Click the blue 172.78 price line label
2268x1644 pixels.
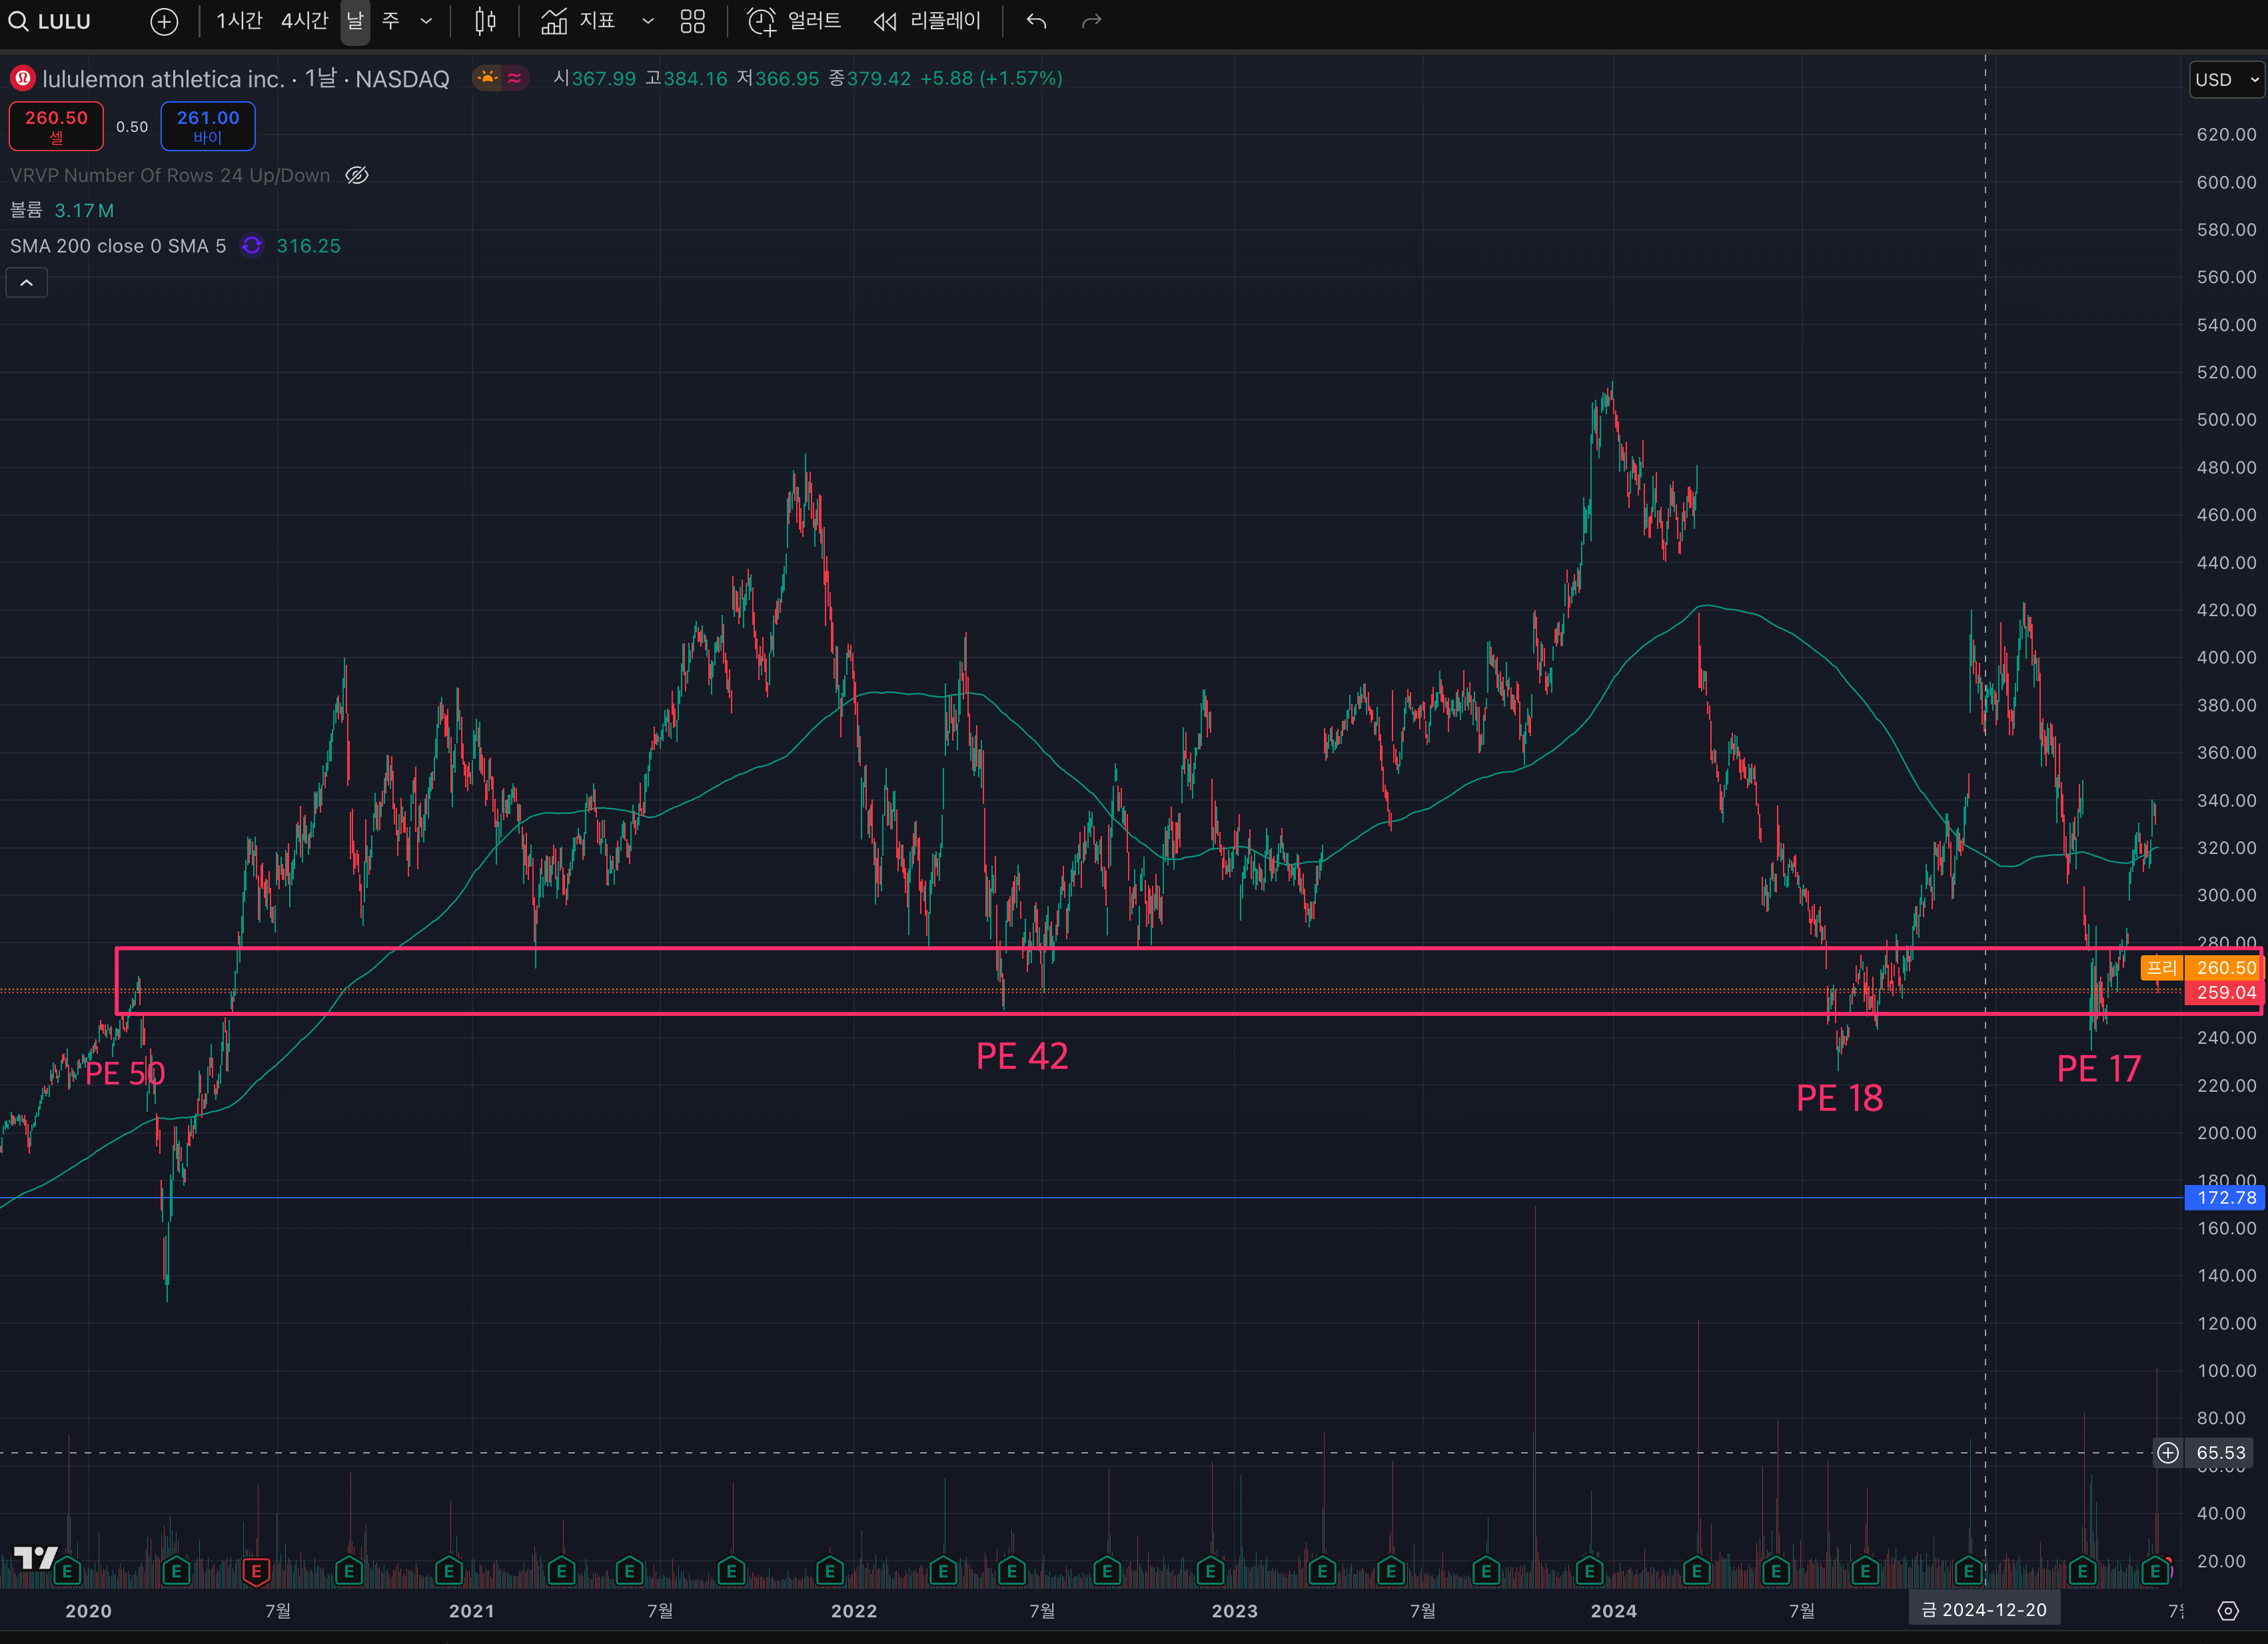[x=2225, y=1197]
